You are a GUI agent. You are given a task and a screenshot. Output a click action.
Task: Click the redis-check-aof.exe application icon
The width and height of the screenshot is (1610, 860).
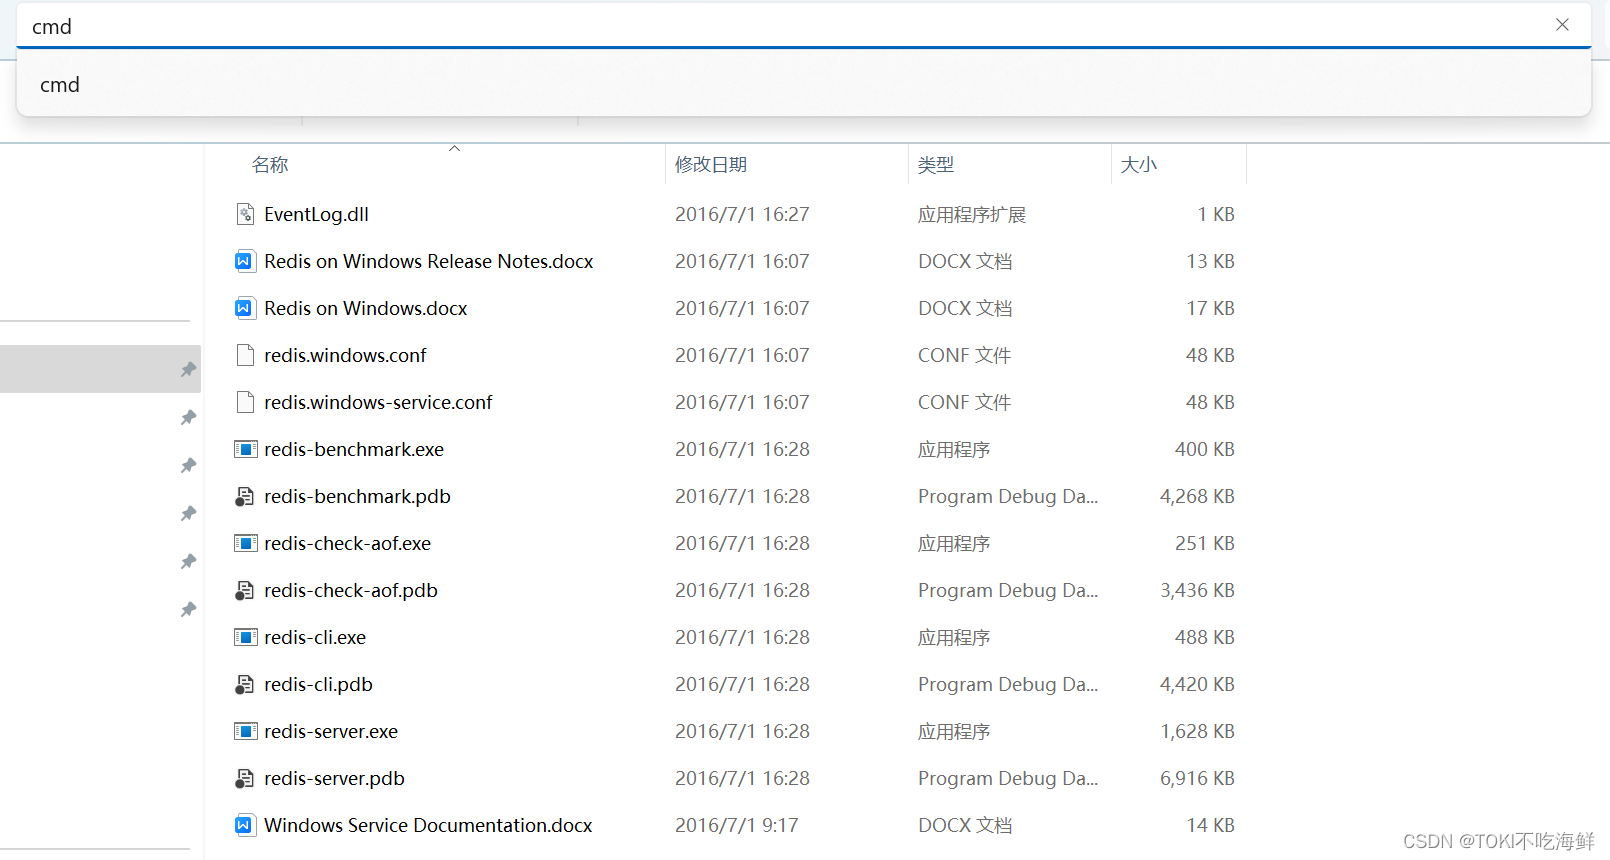click(x=245, y=543)
